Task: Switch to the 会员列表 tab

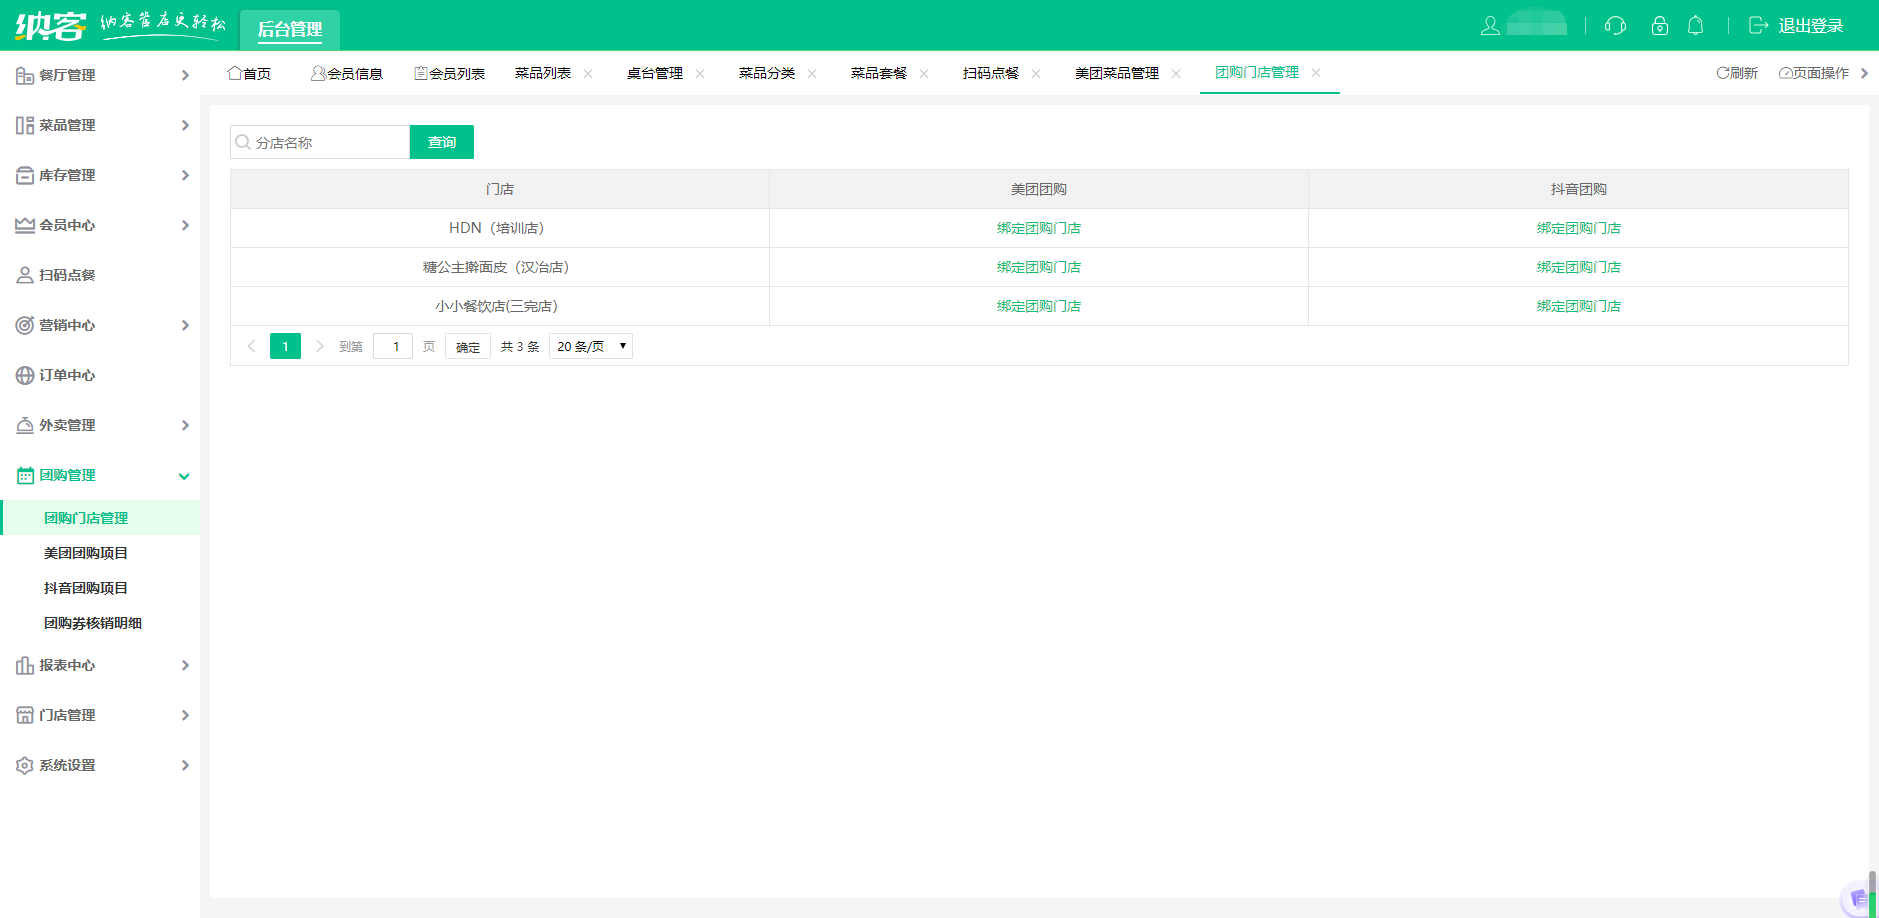Action: point(450,74)
